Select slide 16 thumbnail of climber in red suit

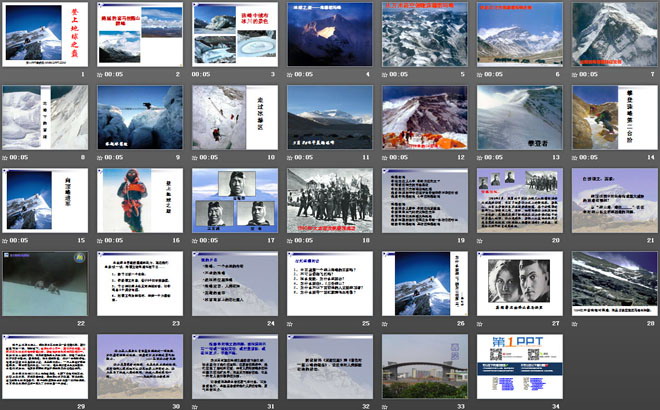140,200
